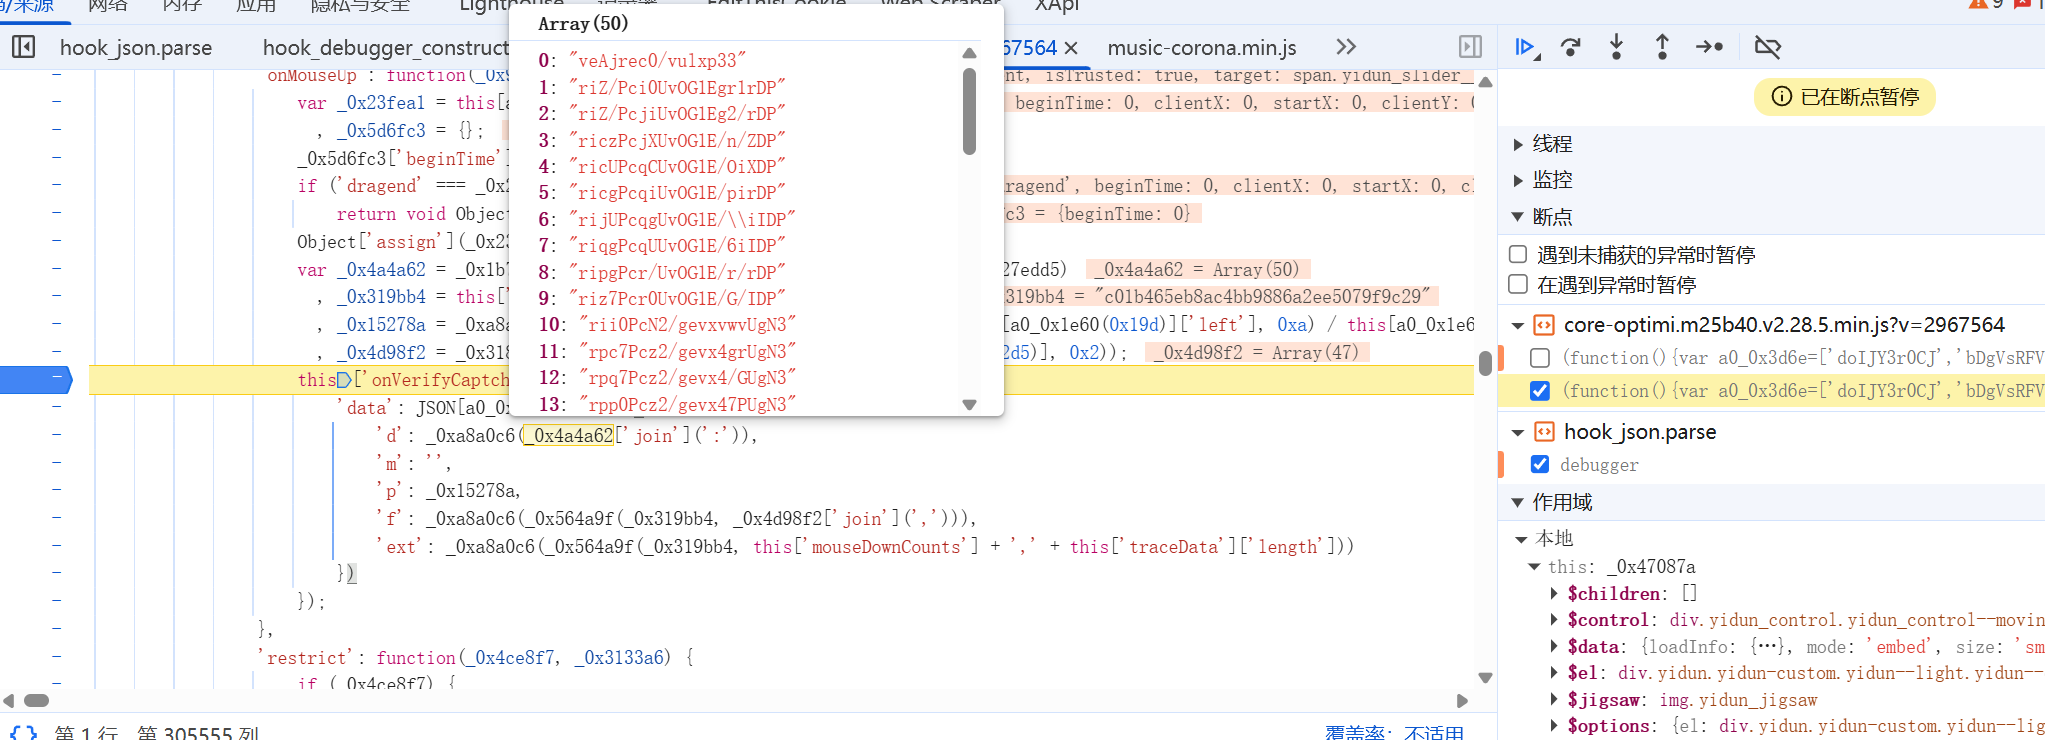Click the Array(50) popup header
Viewport: 2045px width, 740px height.
(583, 23)
